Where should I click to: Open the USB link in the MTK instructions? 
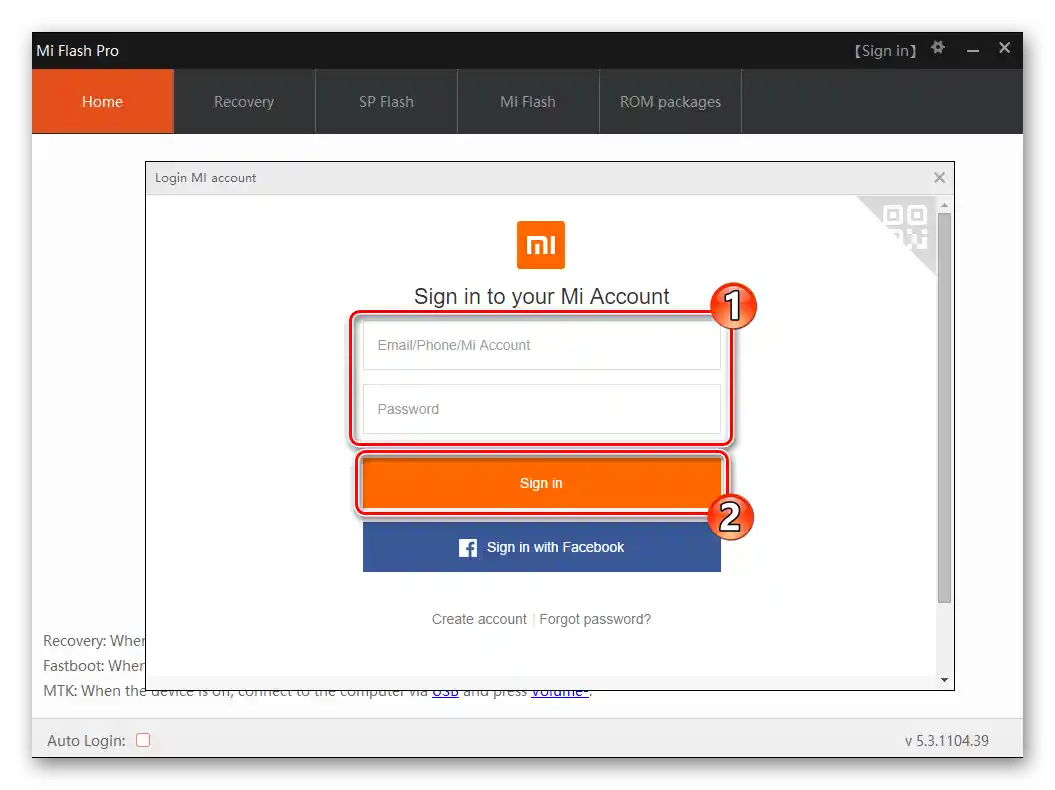pyautogui.click(x=445, y=692)
